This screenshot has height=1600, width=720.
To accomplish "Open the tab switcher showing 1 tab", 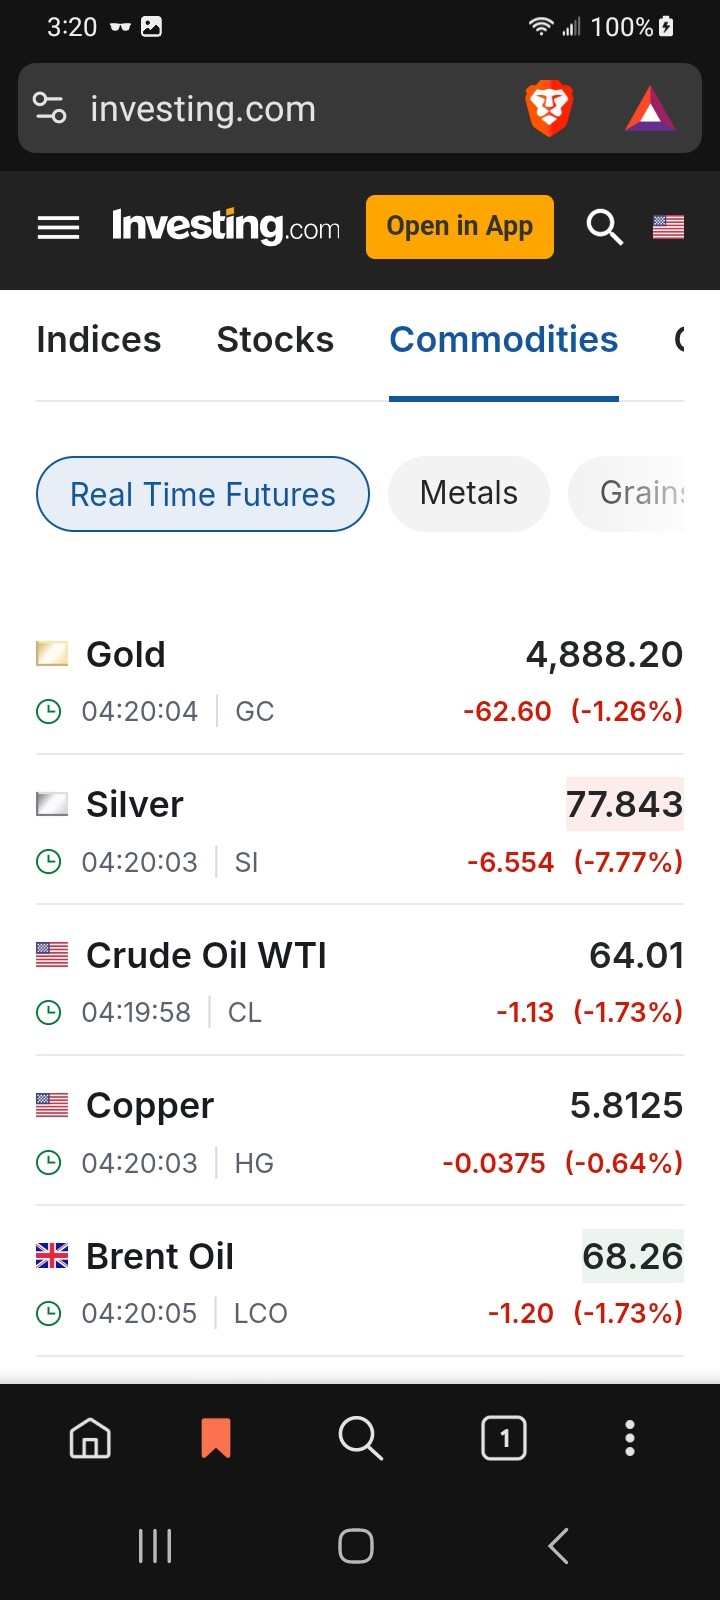I will (x=504, y=1439).
